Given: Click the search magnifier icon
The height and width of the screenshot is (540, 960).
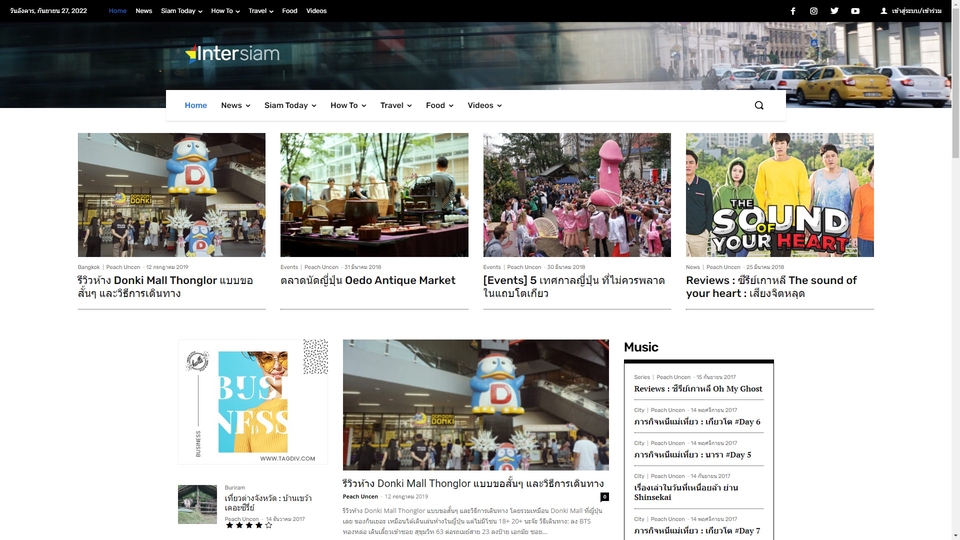Looking at the screenshot, I should coord(759,105).
